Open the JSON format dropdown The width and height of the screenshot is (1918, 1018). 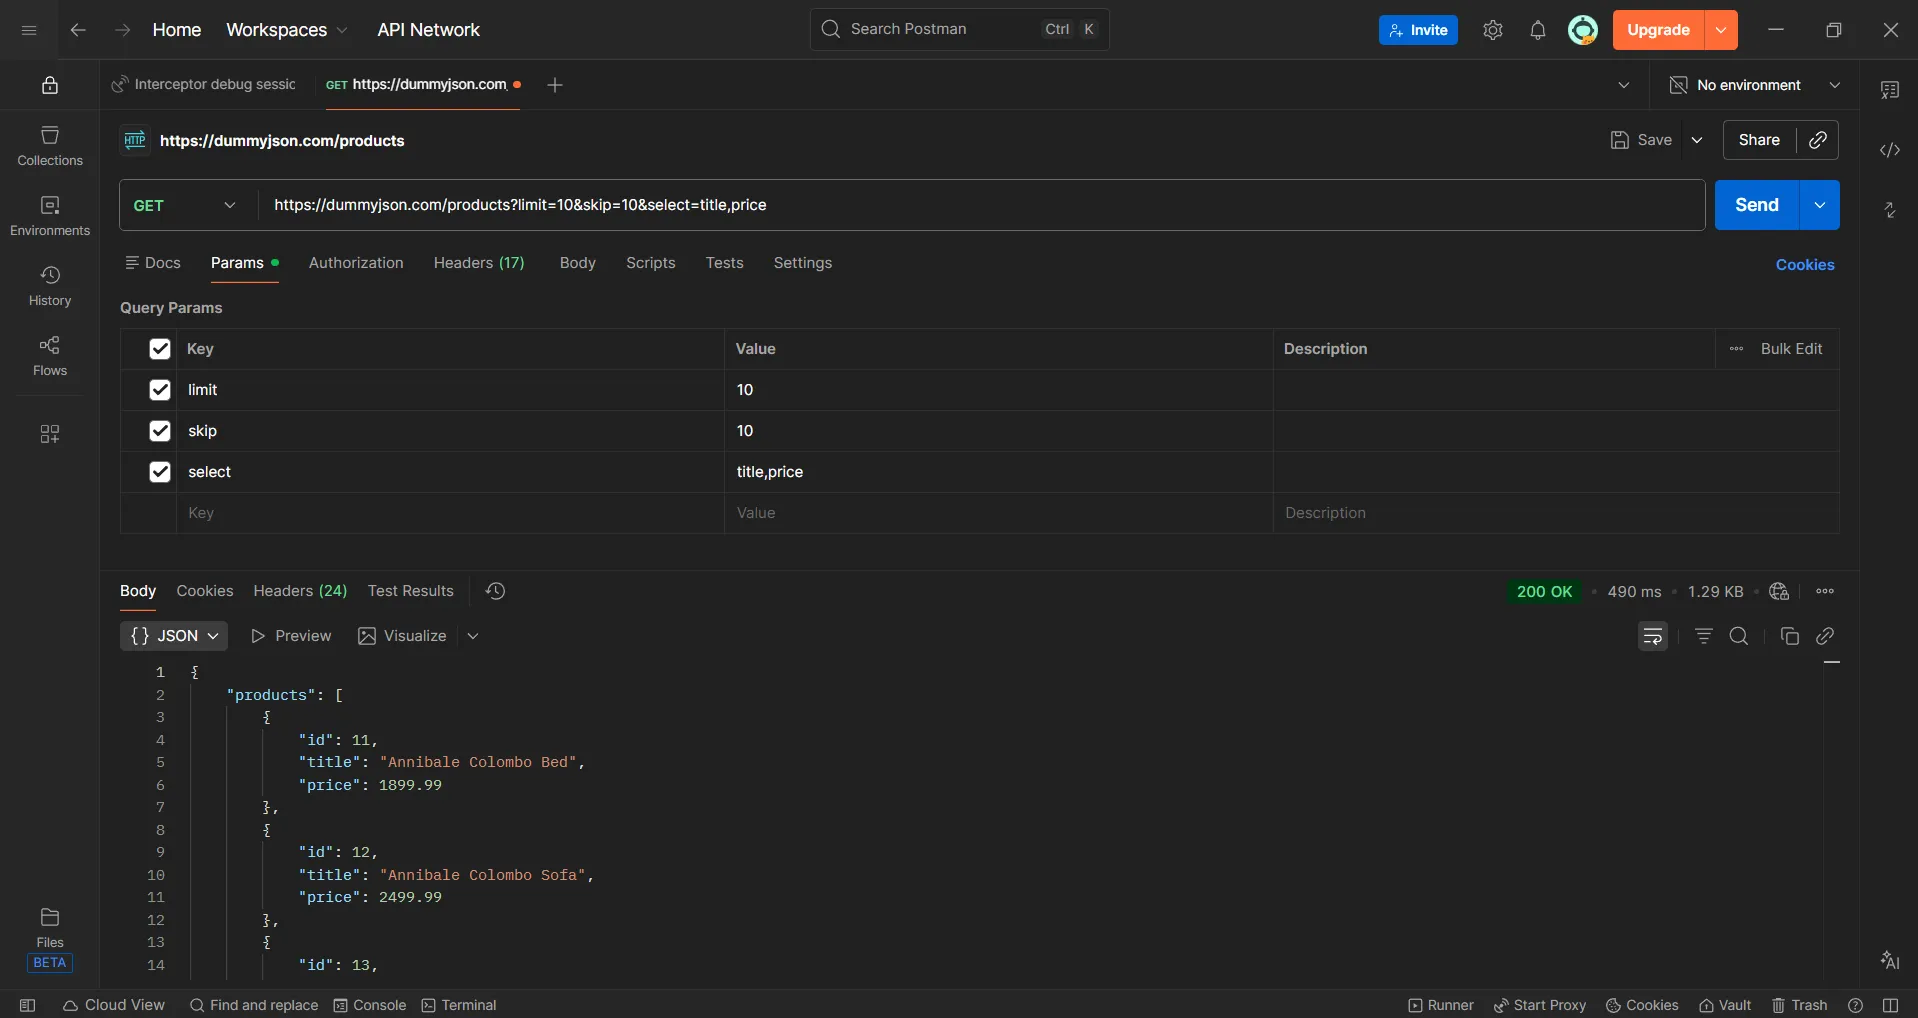pos(174,636)
